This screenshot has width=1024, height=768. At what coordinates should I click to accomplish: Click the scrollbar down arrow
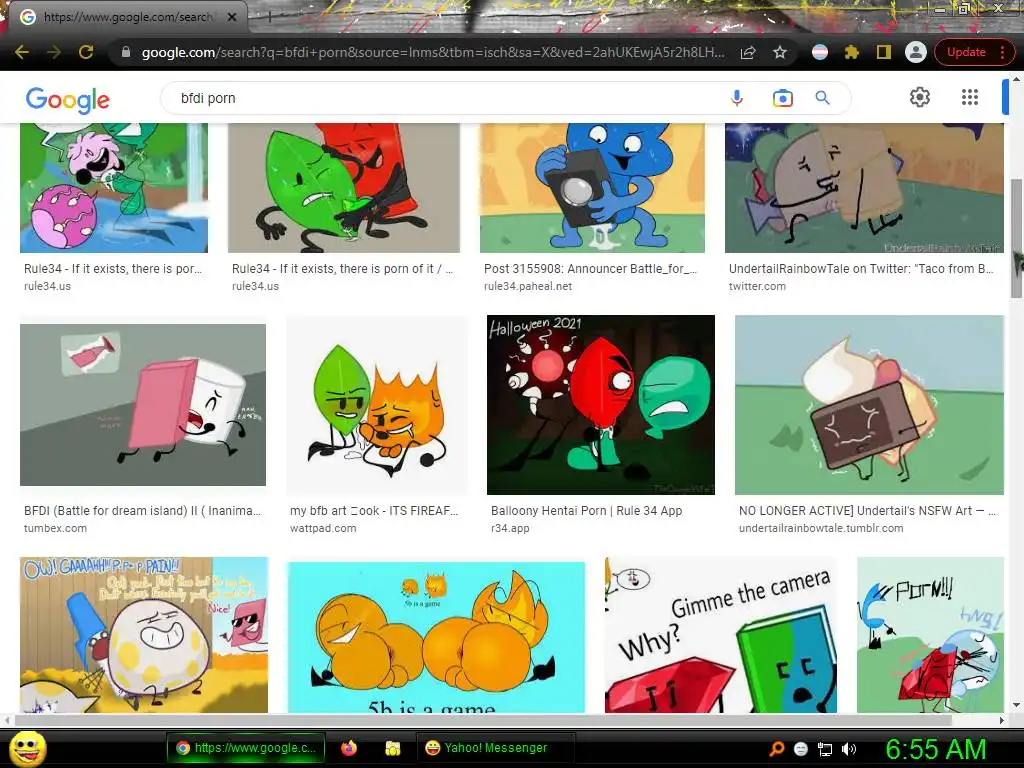tap(1017, 706)
